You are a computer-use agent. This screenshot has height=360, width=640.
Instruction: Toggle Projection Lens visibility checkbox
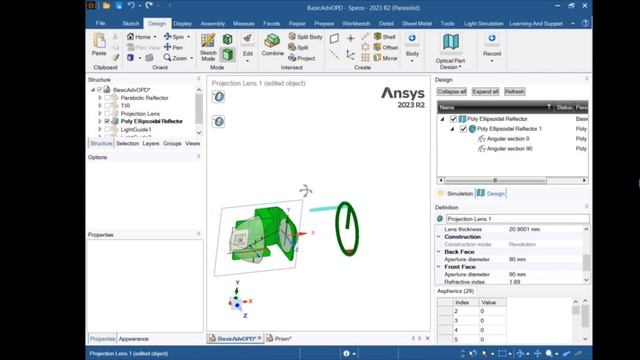[x=107, y=113]
